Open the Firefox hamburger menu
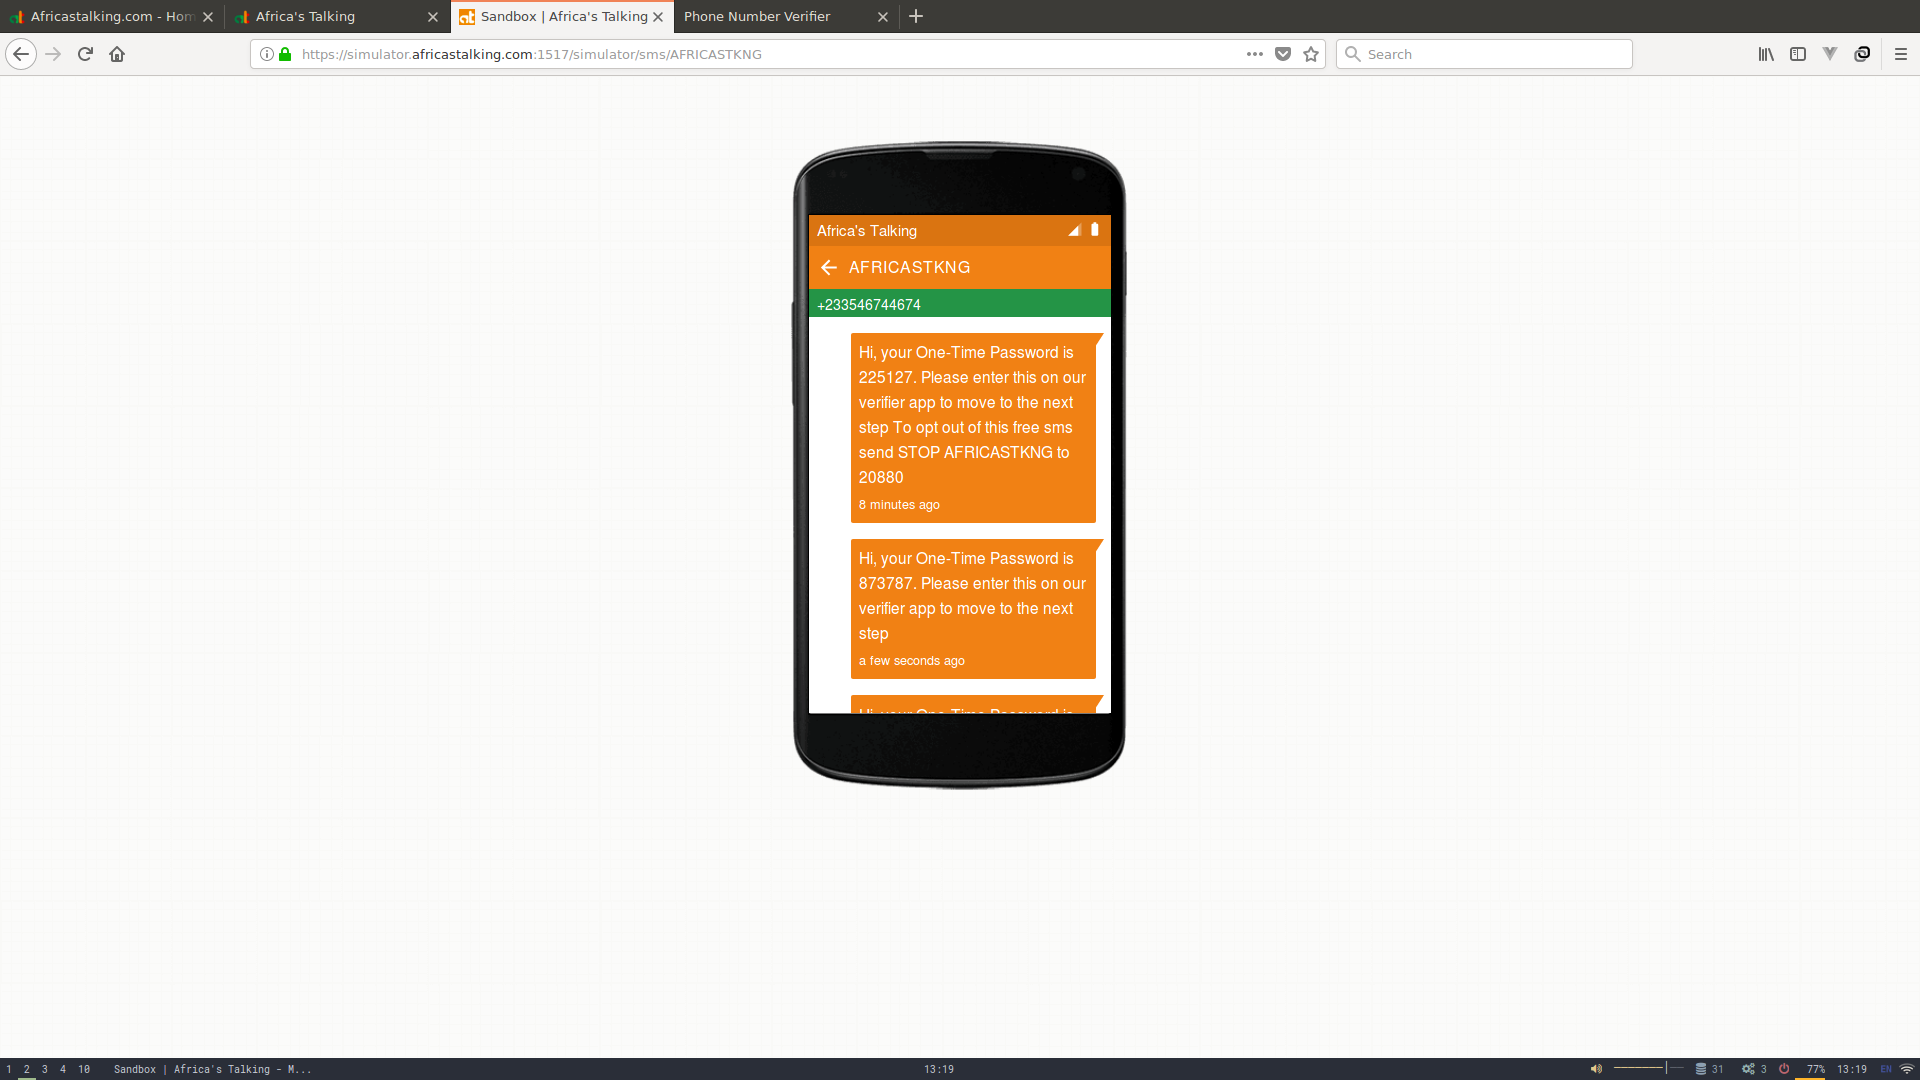Image resolution: width=1920 pixels, height=1080 pixels. point(1901,54)
